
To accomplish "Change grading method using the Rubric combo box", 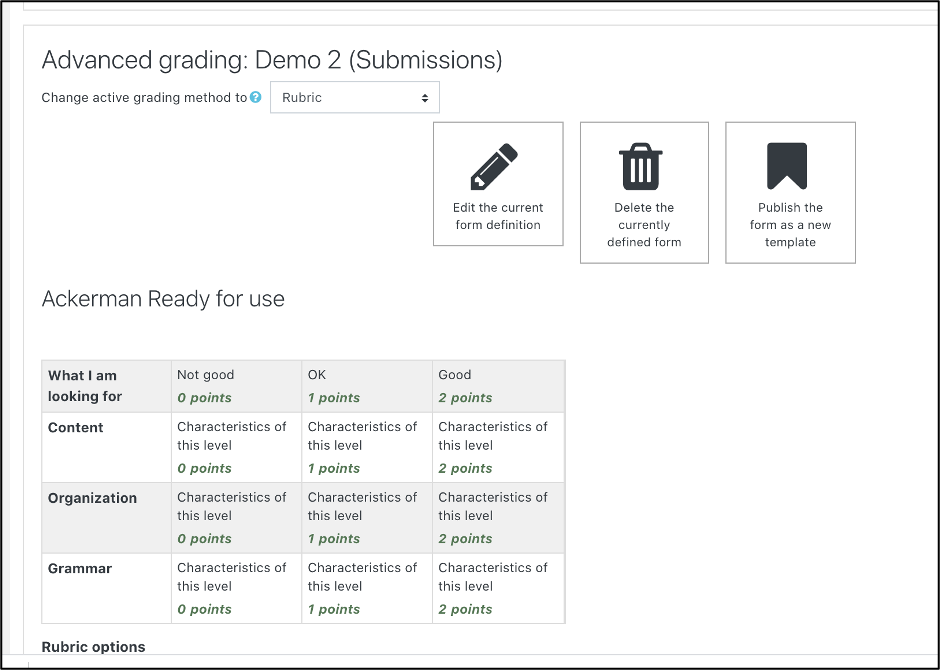I will 355,97.
